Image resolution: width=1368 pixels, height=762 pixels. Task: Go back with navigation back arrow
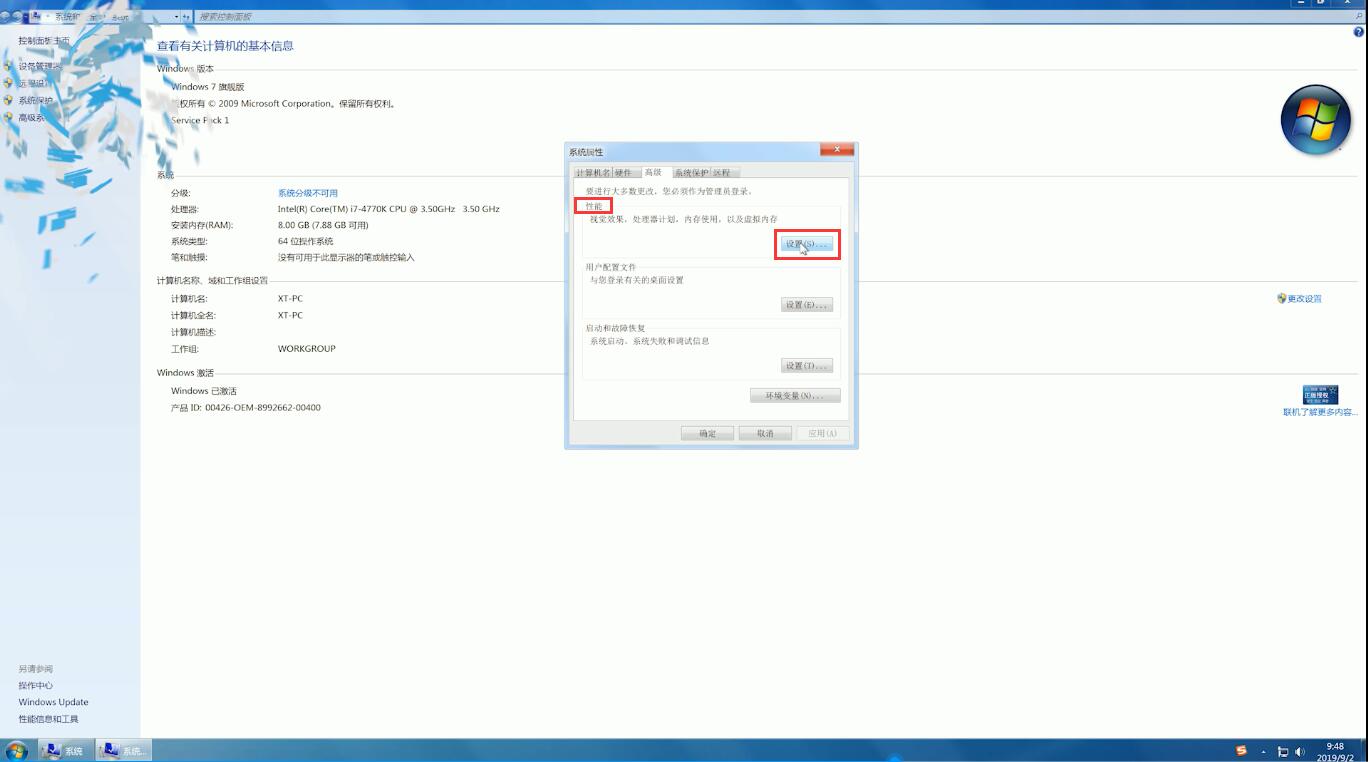pos(6,16)
